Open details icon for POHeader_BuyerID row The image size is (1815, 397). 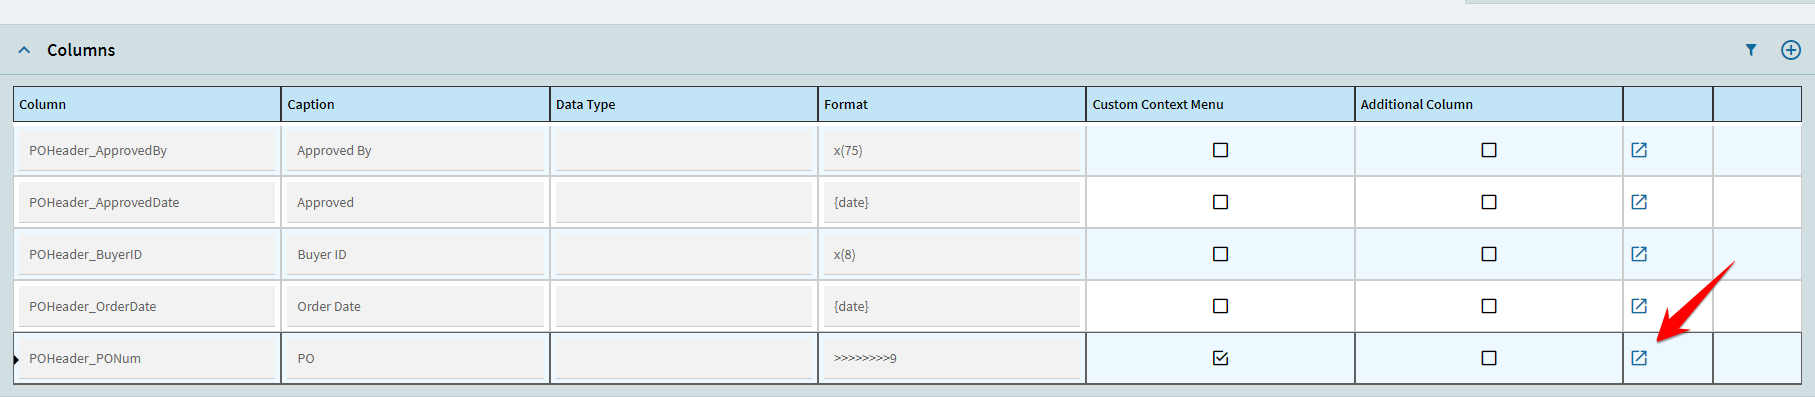pos(1639,254)
